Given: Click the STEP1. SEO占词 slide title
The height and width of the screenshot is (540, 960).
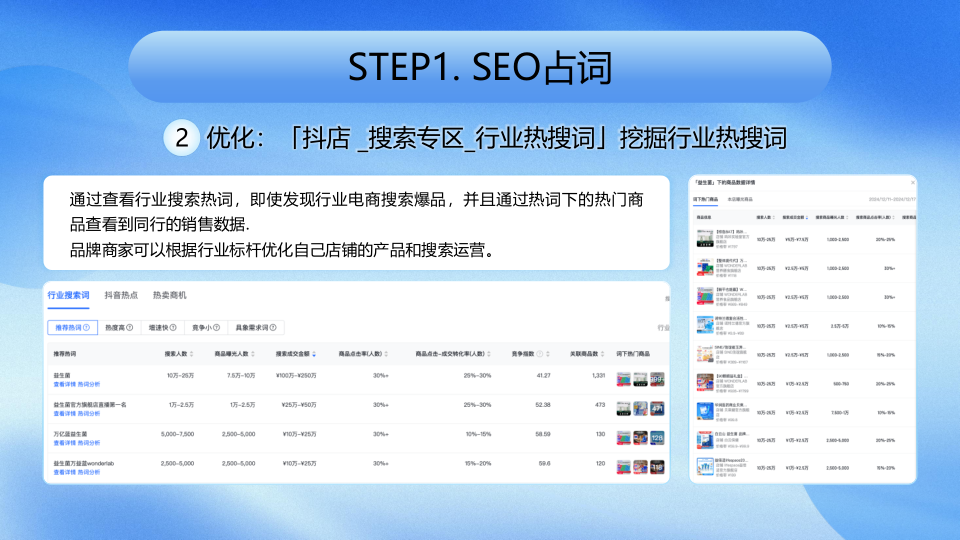Looking at the screenshot, I should click(x=480, y=67).
